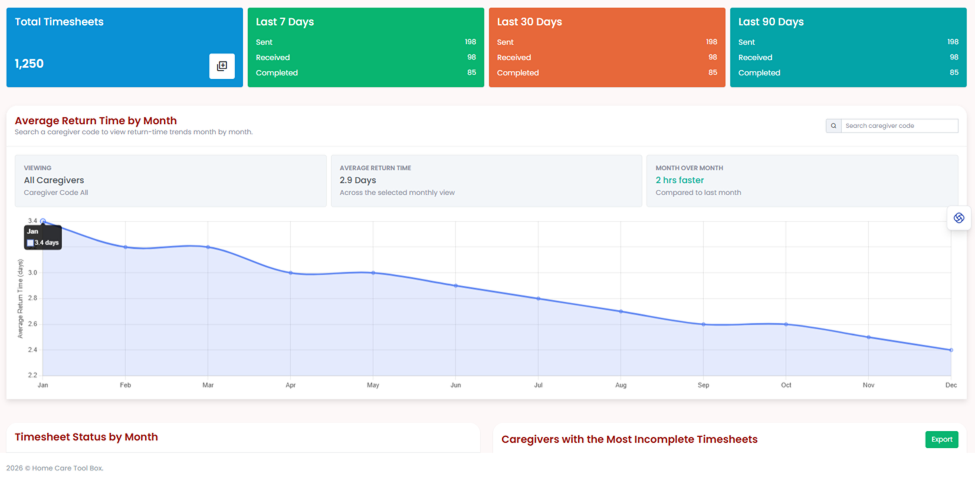The height and width of the screenshot is (477, 975).
Task: Click the Timesheet Status by Month heading
Action: point(86,437)
